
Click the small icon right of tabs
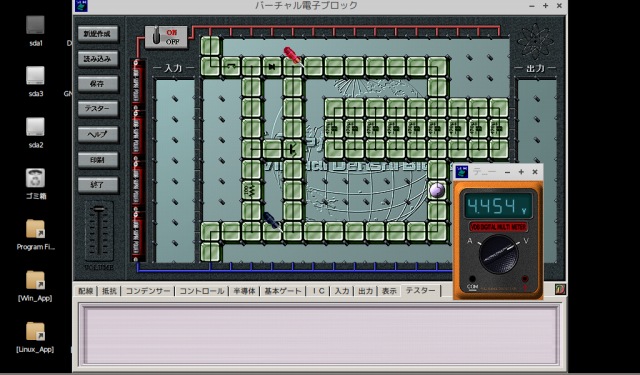pyautogui.click(x=560, y=290)
